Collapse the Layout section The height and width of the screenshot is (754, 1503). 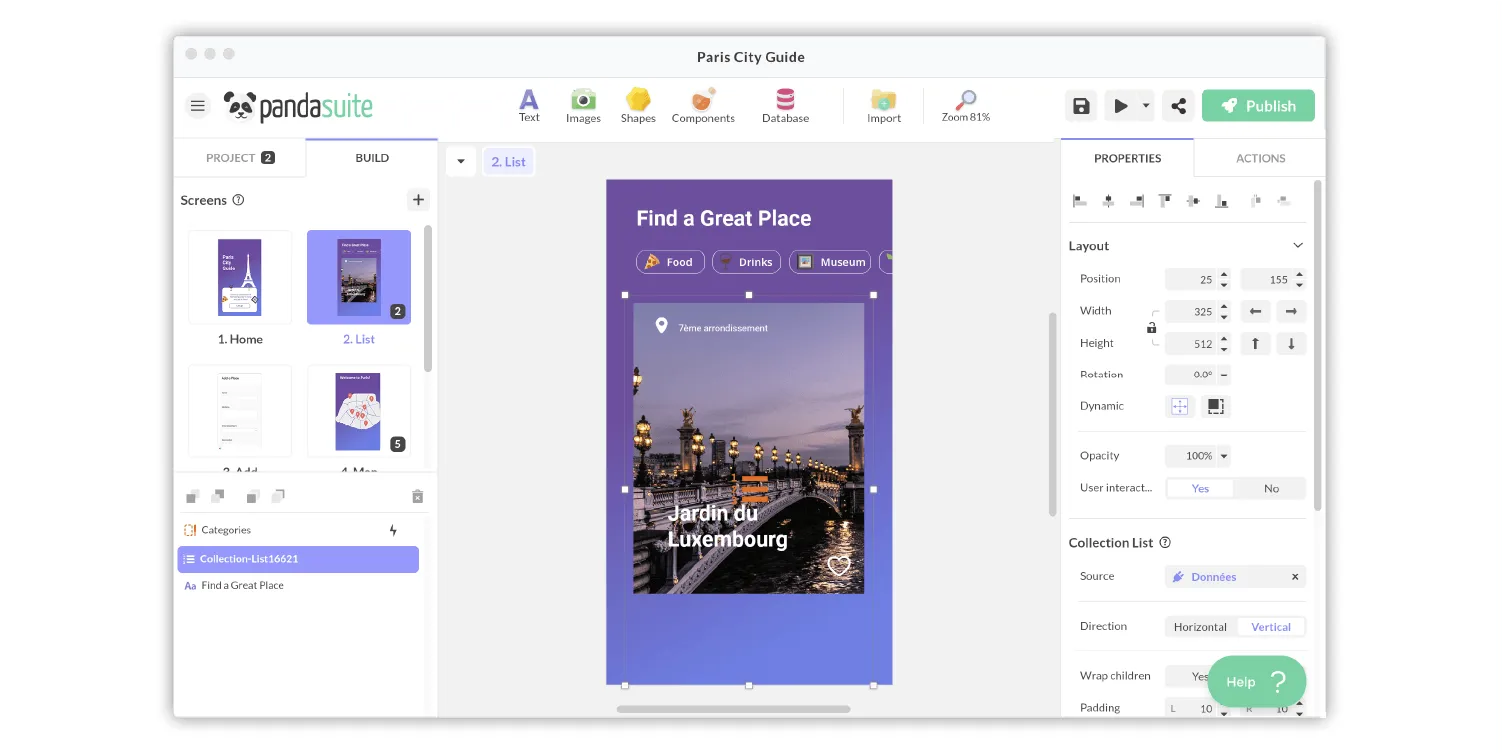1298,246
